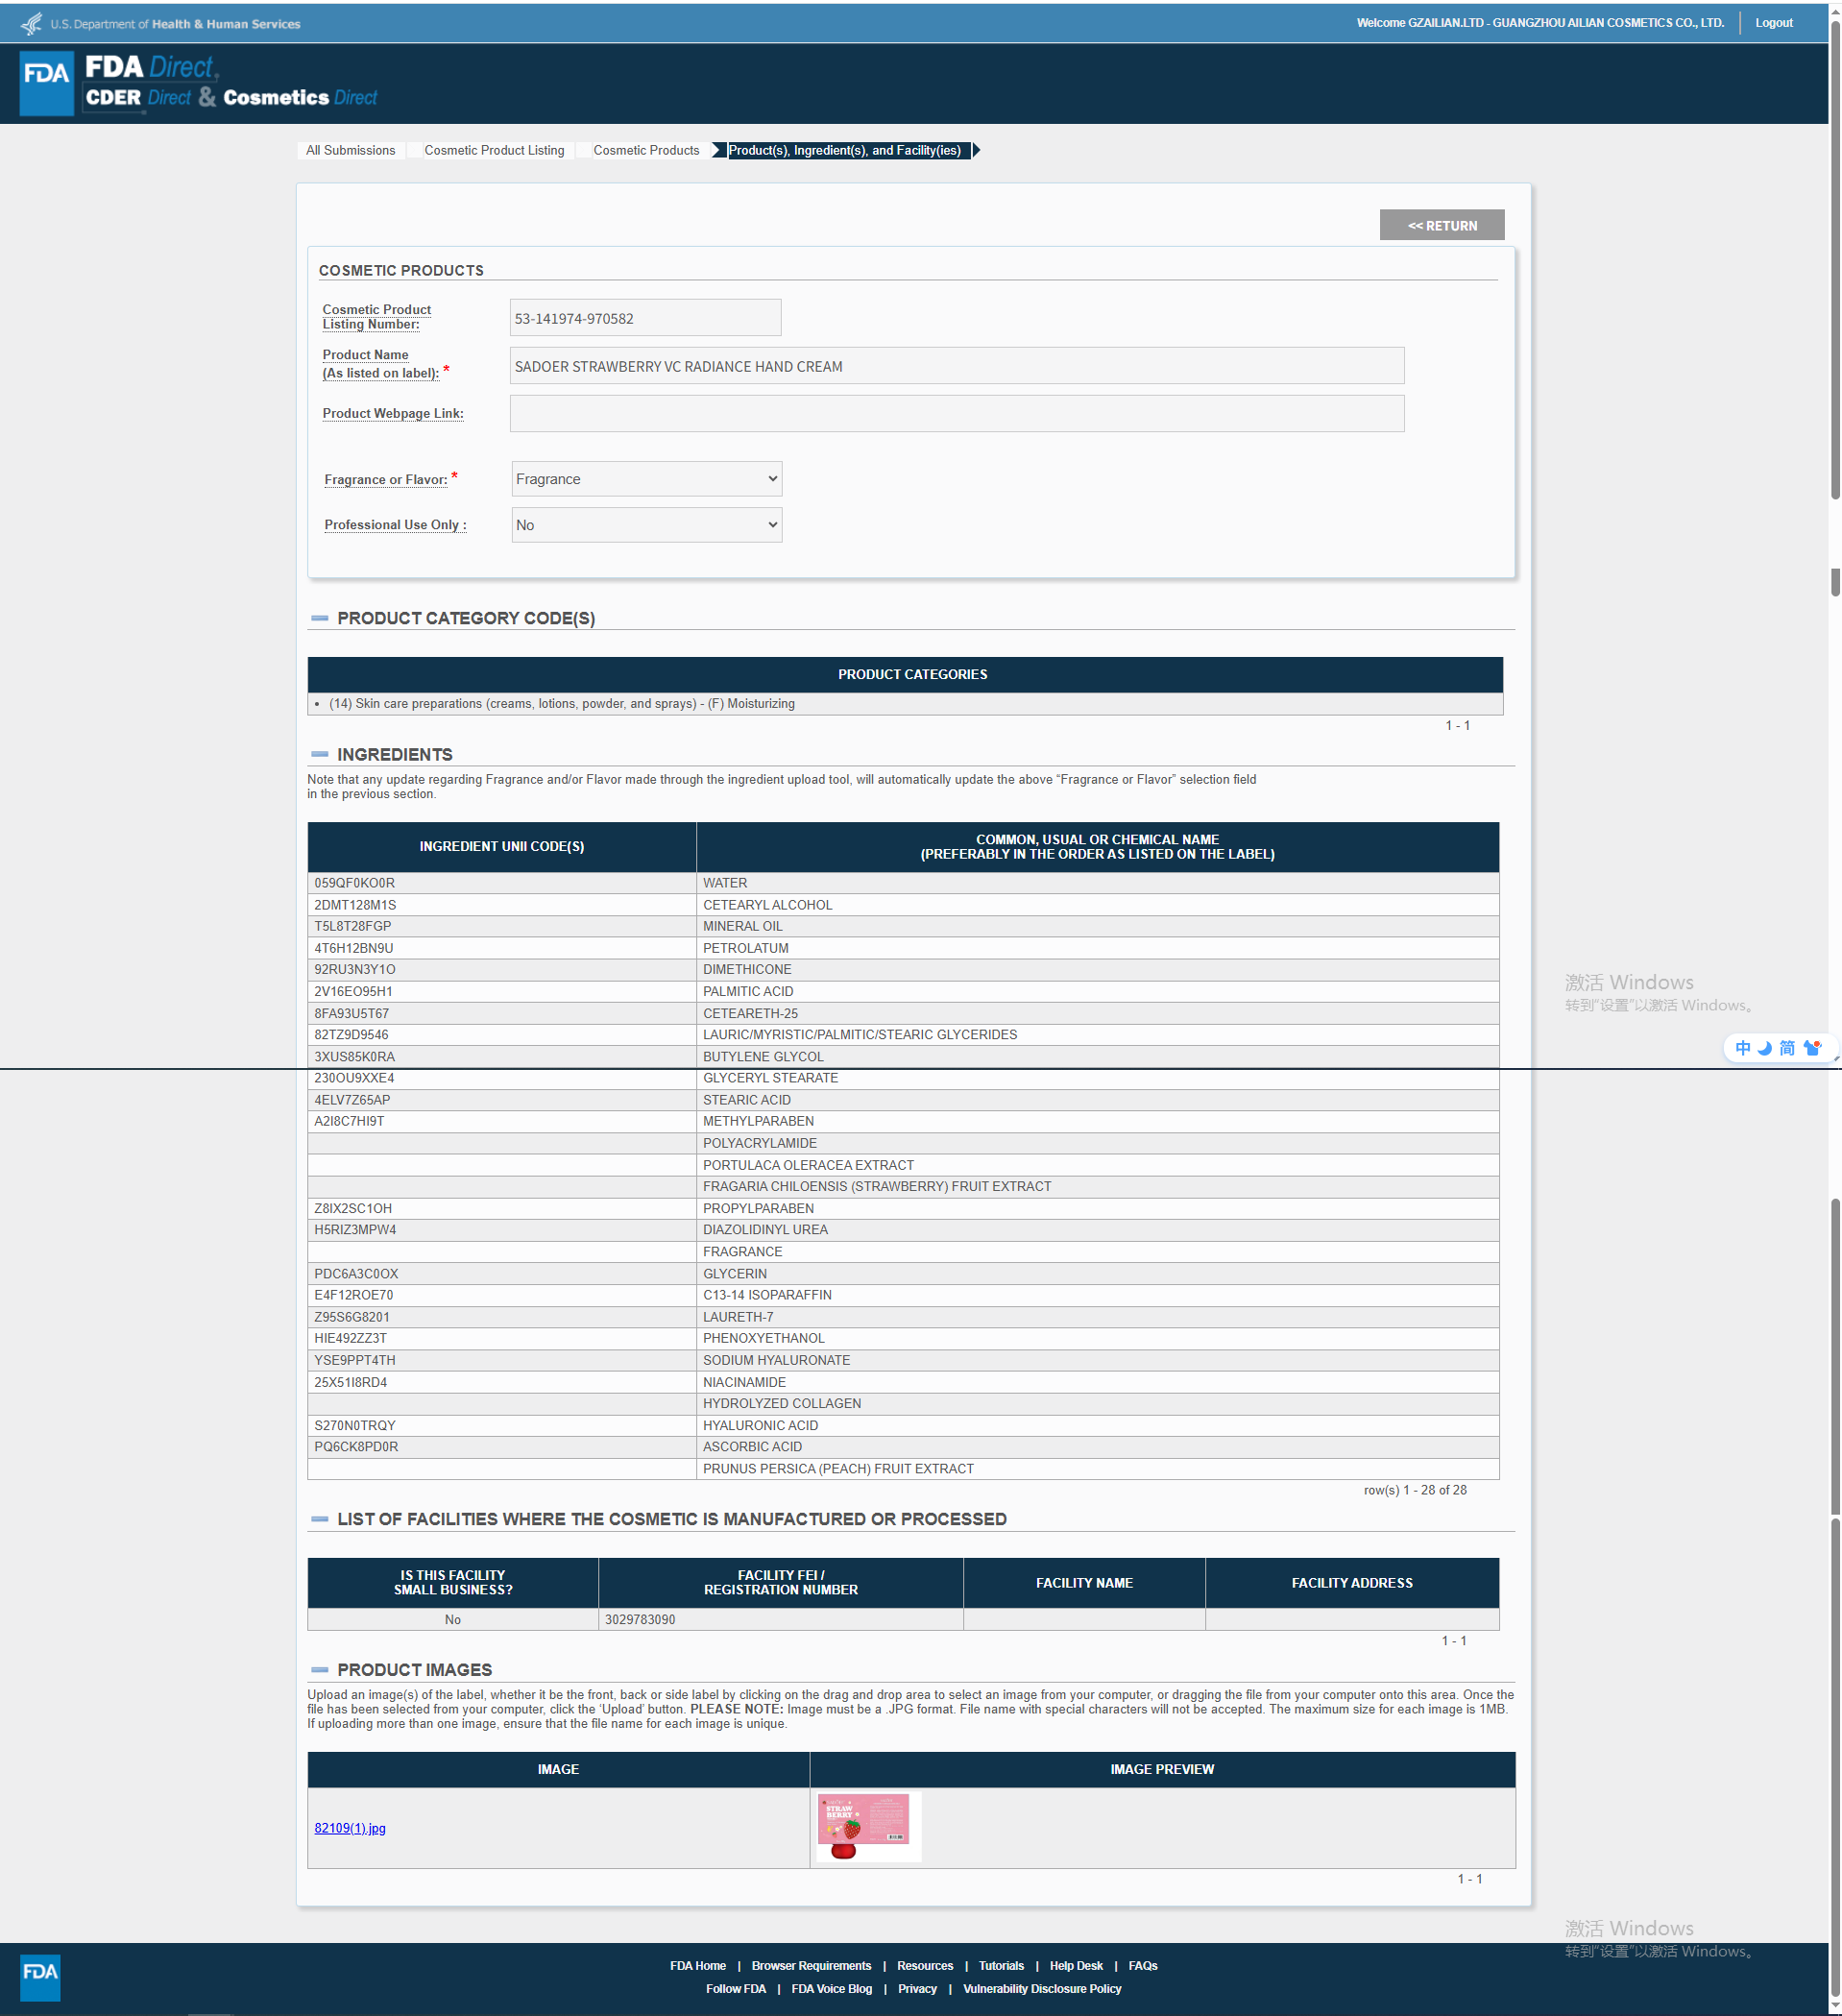Open the 82109(1).jpg image link
The image size is (1842, 2016).
(350, 1828)
